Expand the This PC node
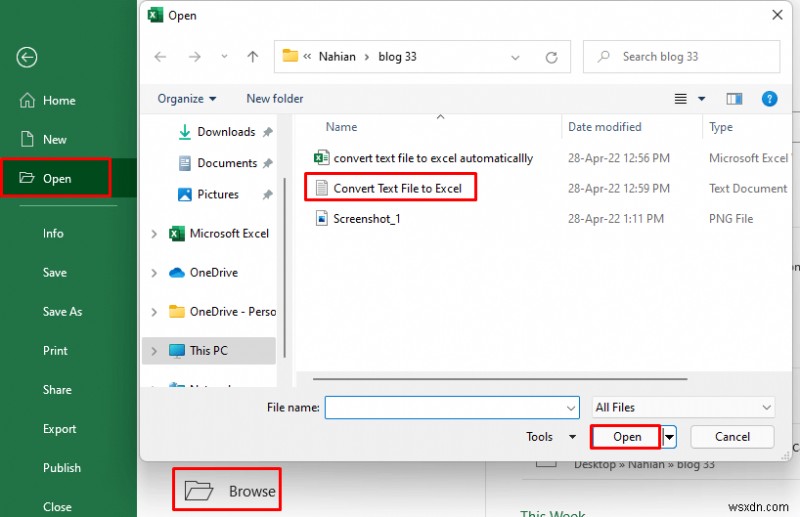This screenshot has height=517, width=800. tap(154, 351)
